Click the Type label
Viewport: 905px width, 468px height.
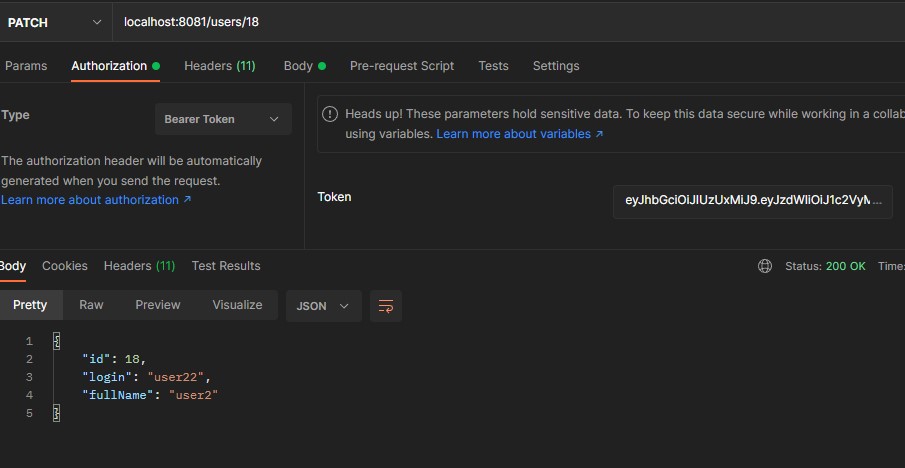16,115
